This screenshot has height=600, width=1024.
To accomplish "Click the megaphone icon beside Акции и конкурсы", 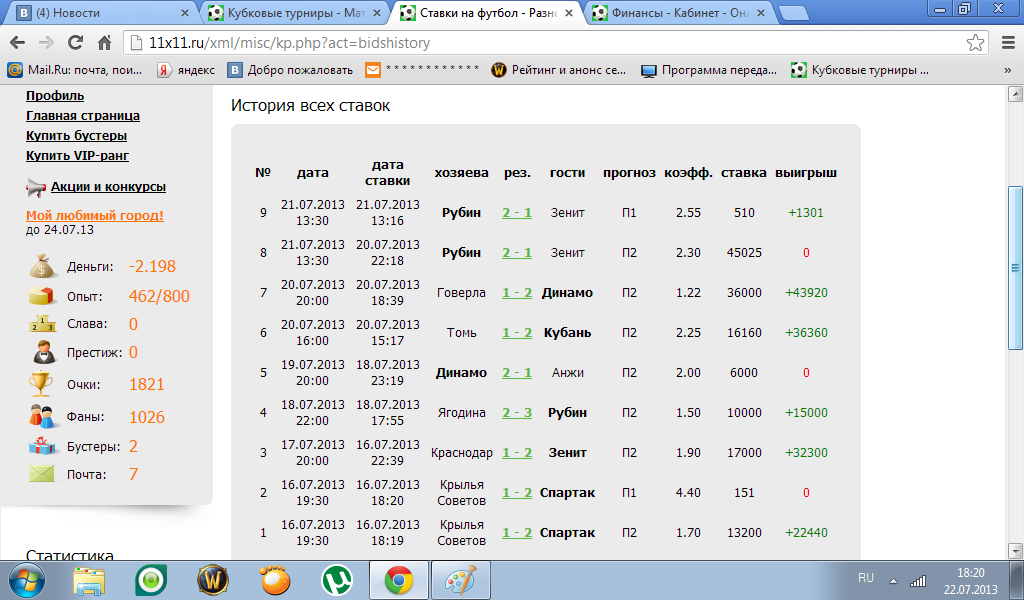I will click(x=36, y=187).
